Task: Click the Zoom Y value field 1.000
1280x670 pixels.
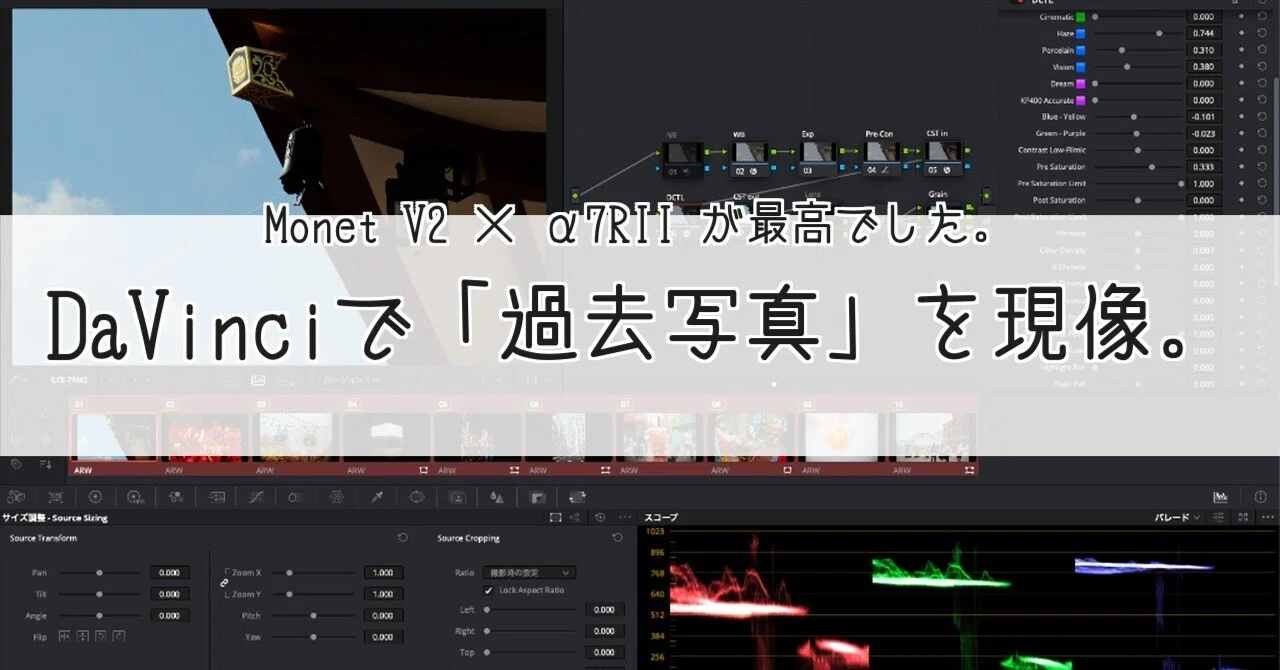Action: [384, 594]
